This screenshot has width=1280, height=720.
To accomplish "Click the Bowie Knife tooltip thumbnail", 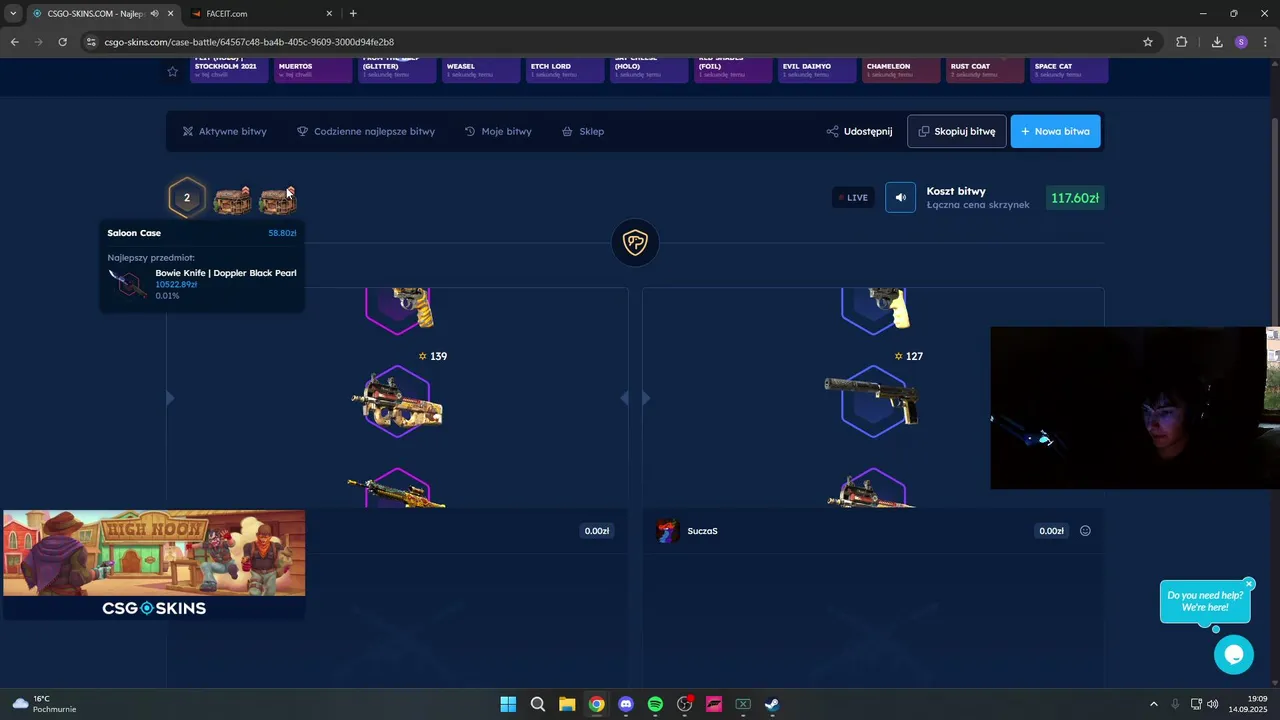I will tap(128, 283).
